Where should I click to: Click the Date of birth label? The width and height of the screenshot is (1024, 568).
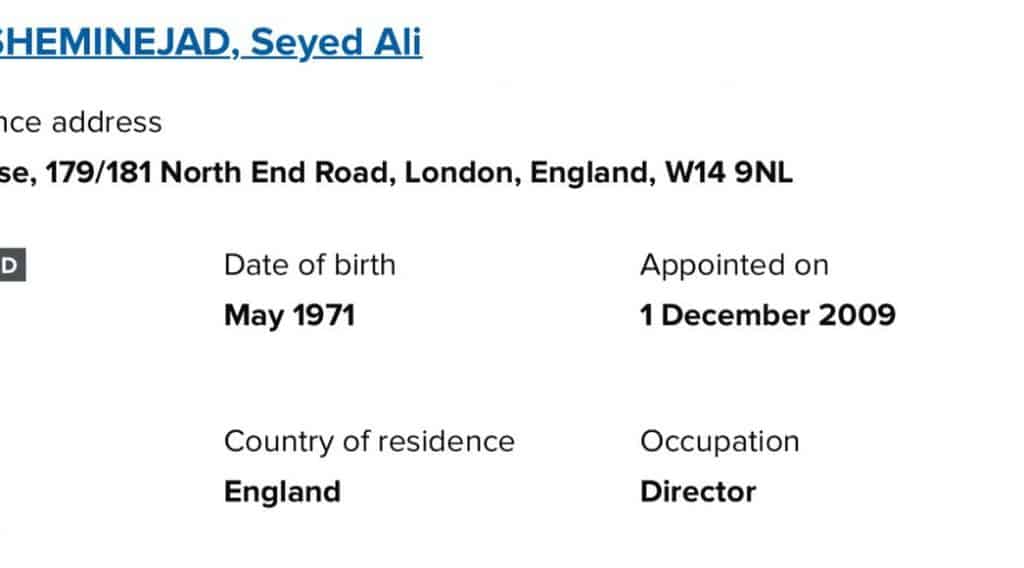pos(309,265)
